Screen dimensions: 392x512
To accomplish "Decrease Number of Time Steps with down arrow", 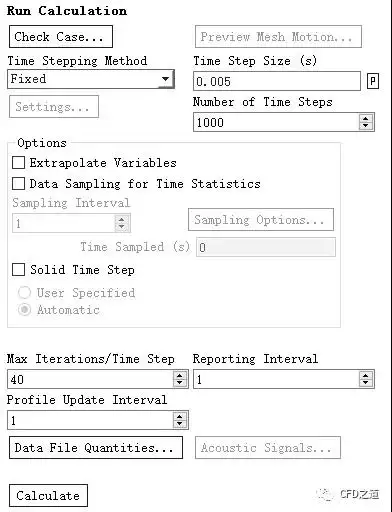I will tap(366, 126).
